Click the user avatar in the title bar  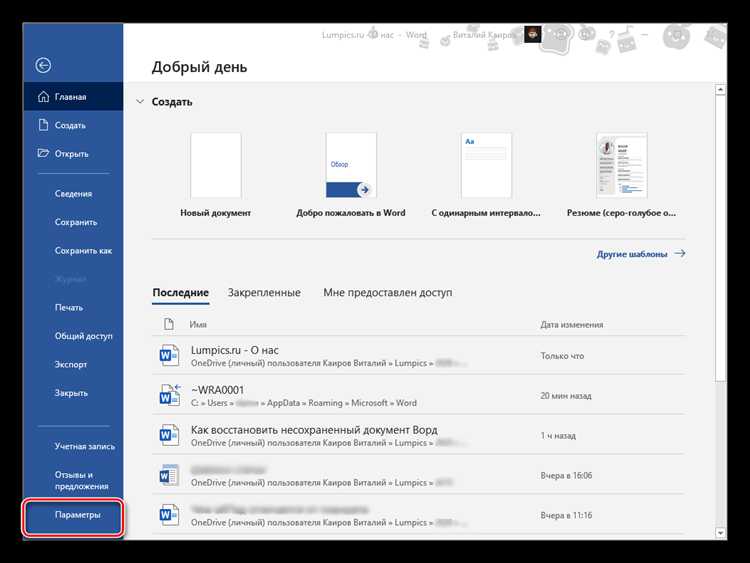[x=532, y=34]
